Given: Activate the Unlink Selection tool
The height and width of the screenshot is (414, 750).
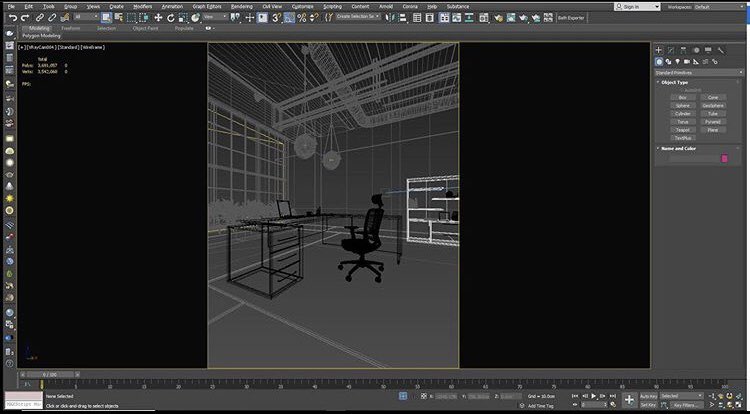Looking at the screenshot, I should click(52, 18).
